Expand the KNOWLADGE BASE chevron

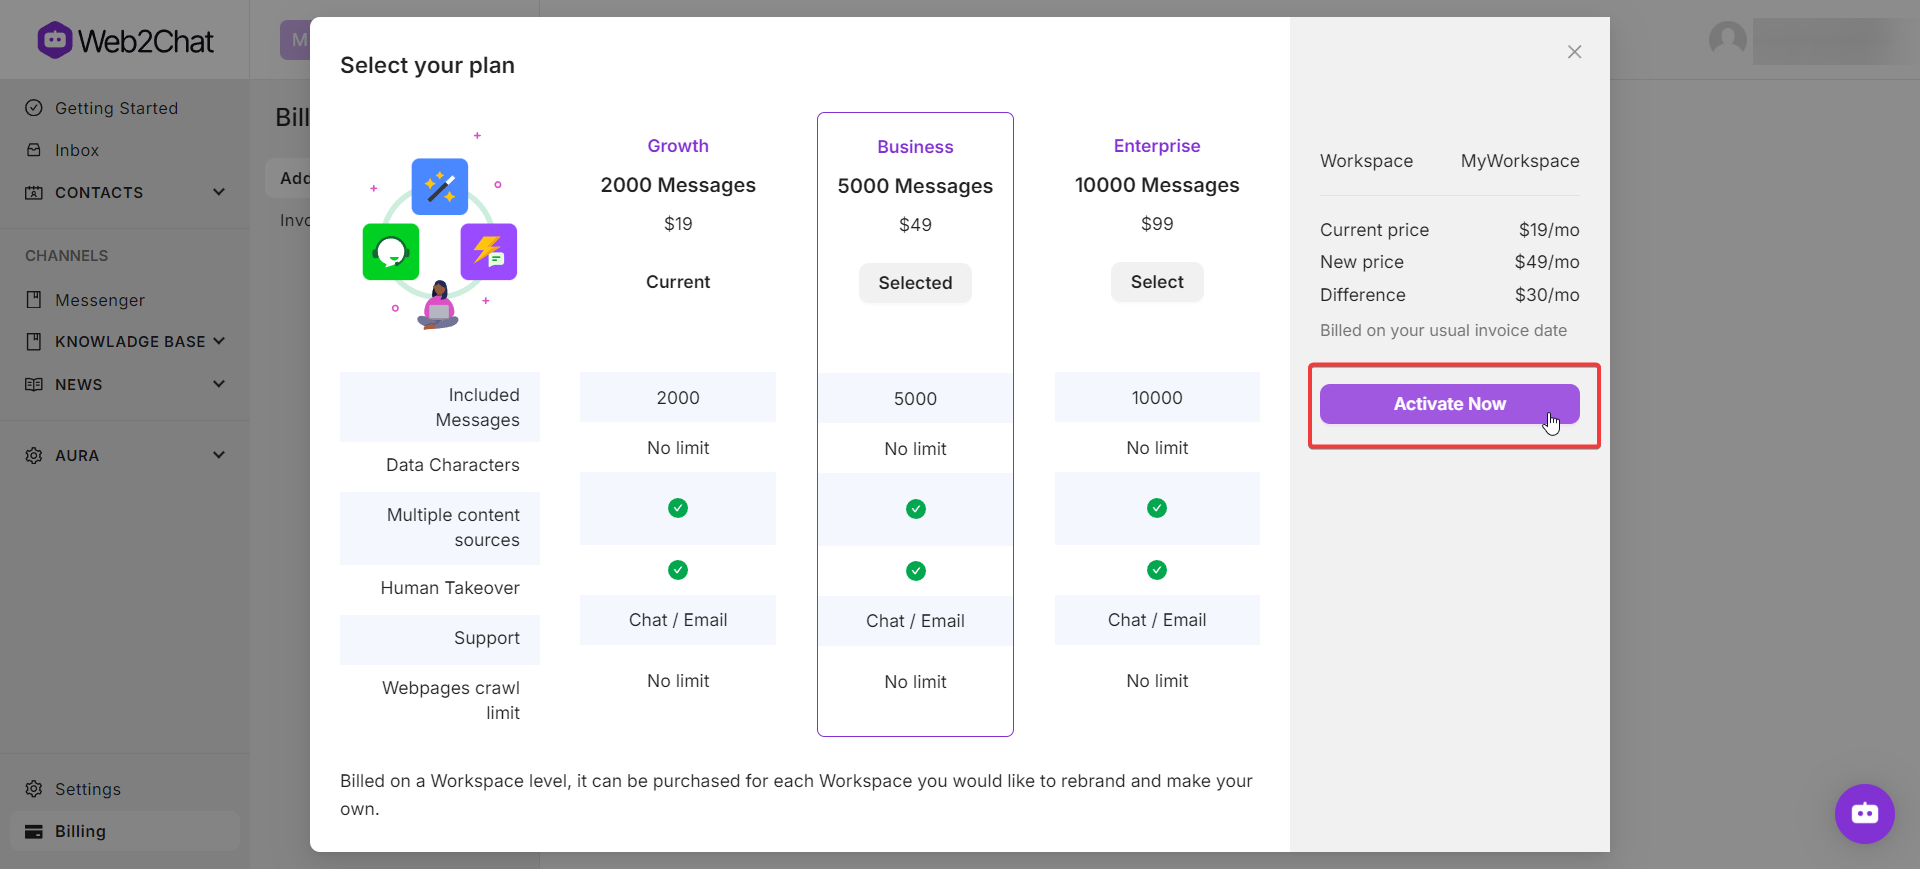(219, 341)
